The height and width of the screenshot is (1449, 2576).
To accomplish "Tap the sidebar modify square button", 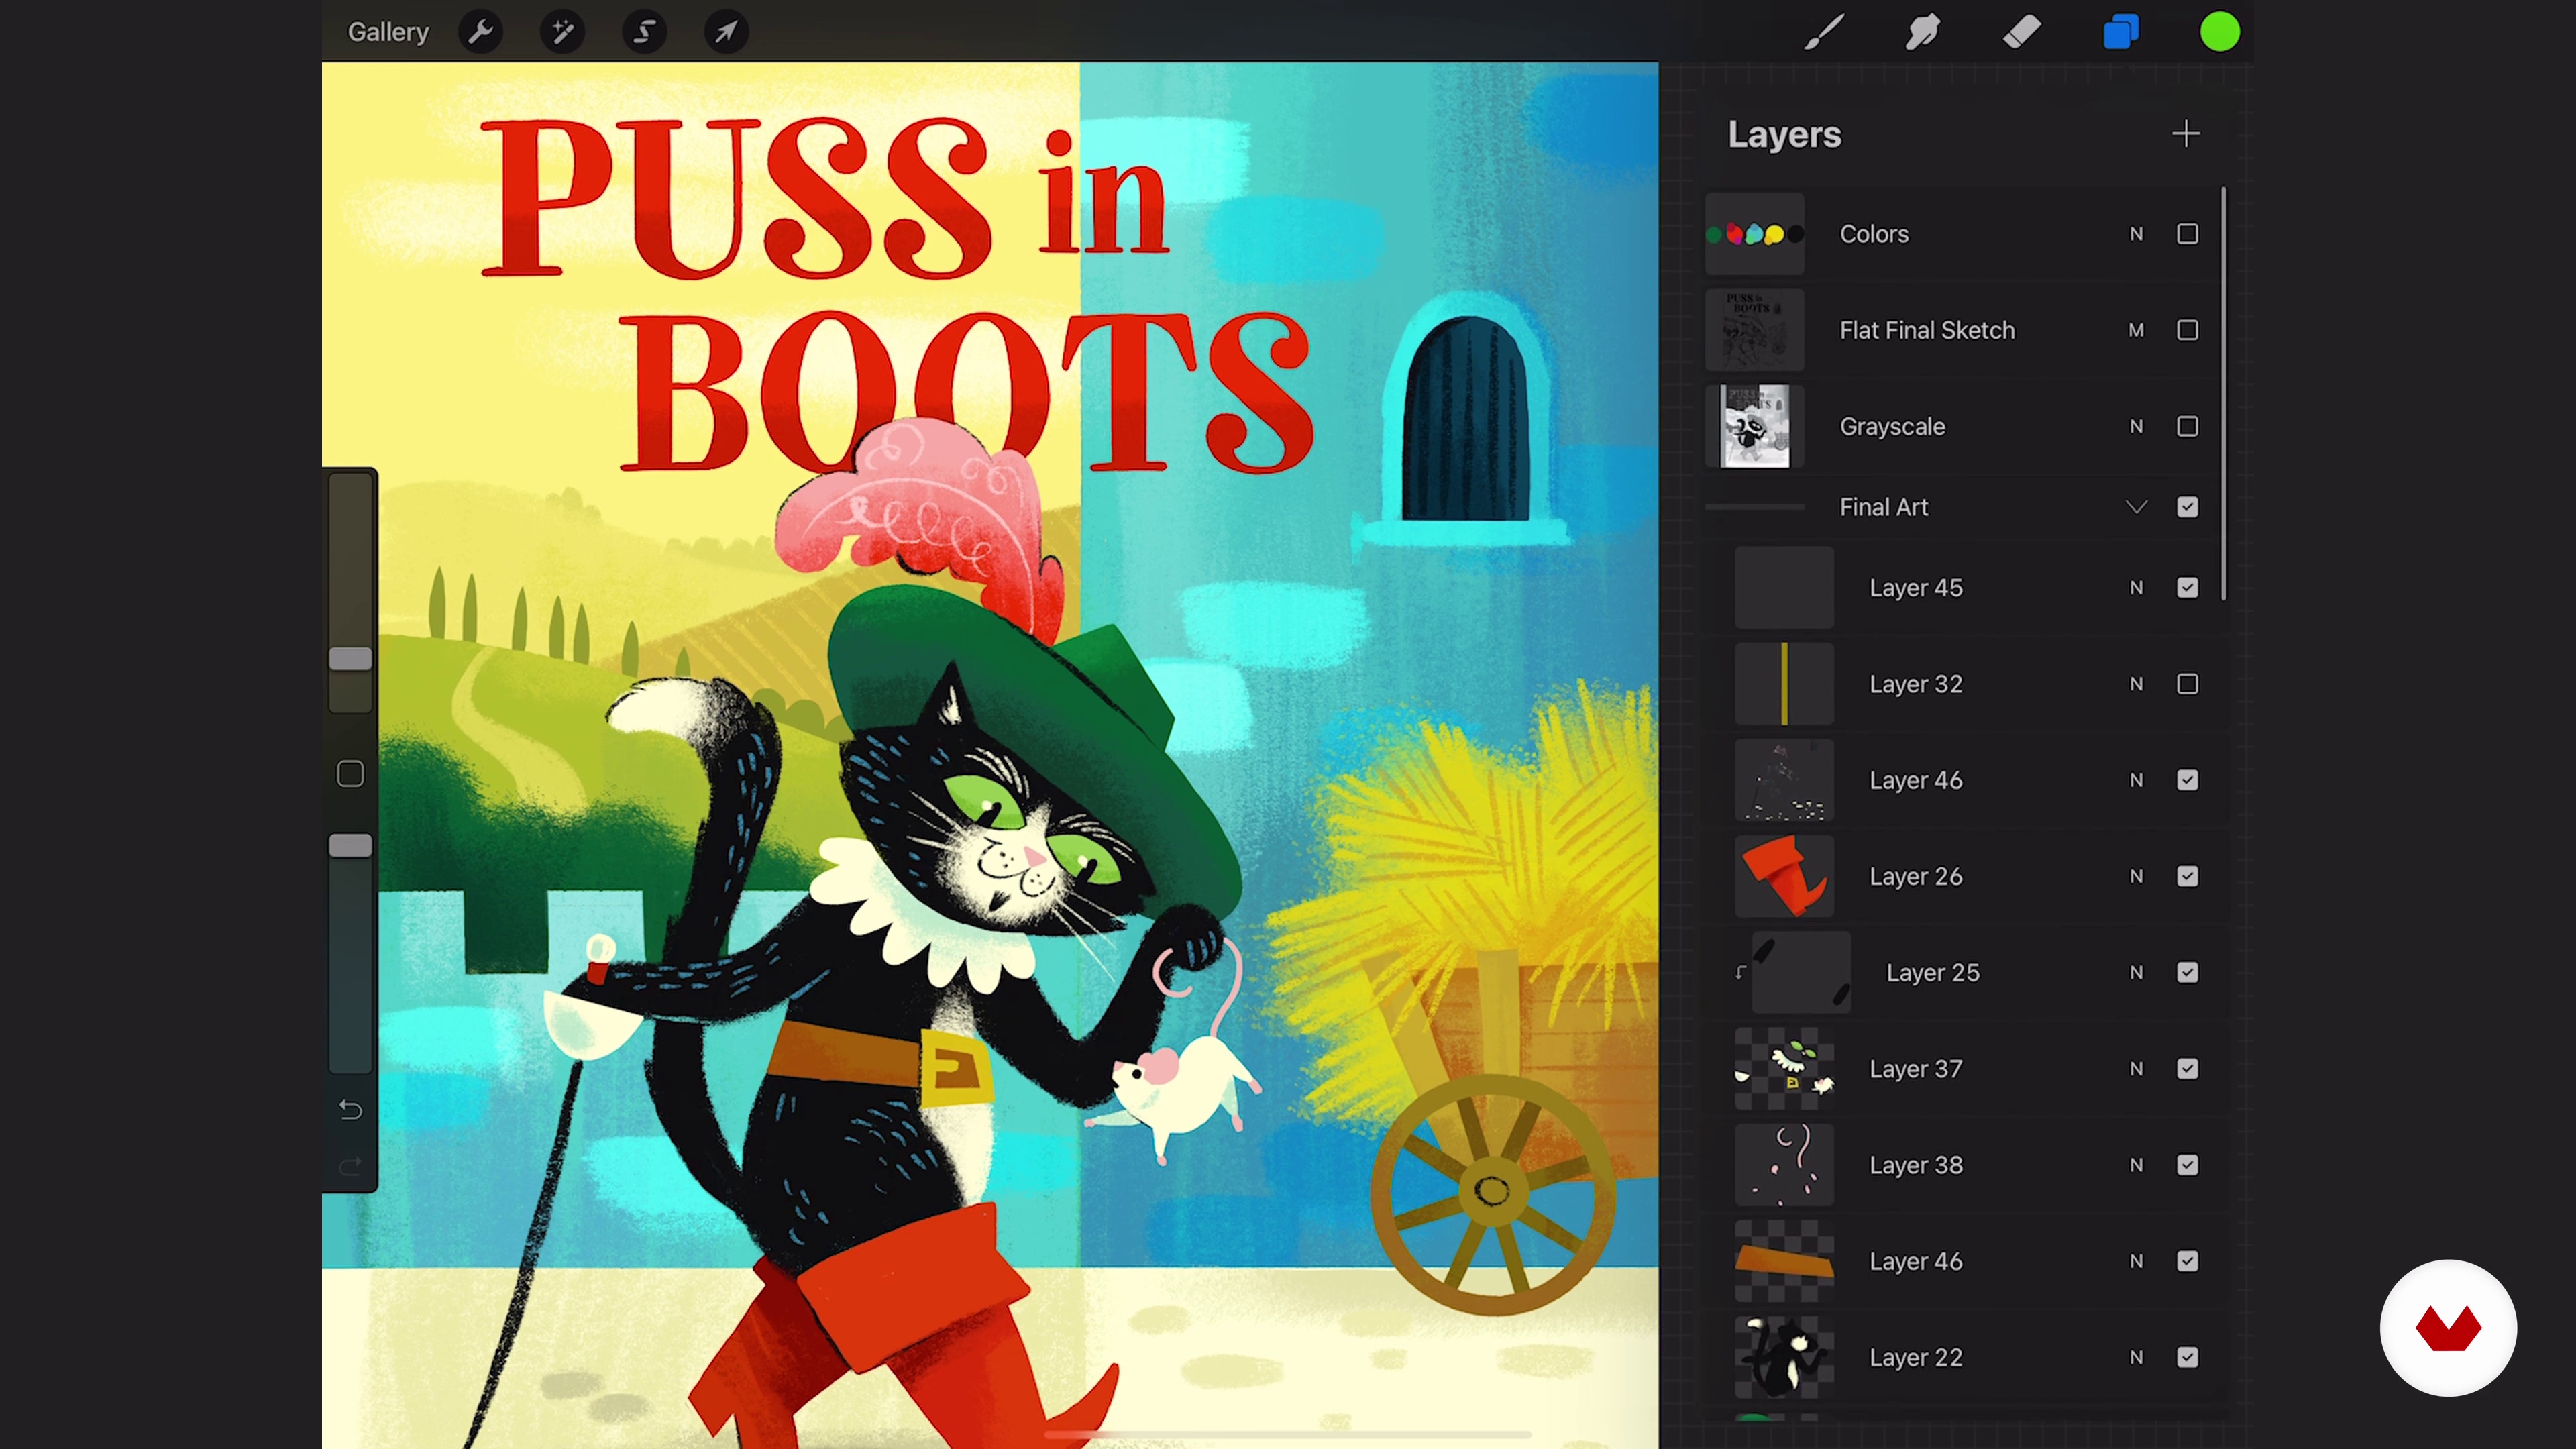I will 350,774.
